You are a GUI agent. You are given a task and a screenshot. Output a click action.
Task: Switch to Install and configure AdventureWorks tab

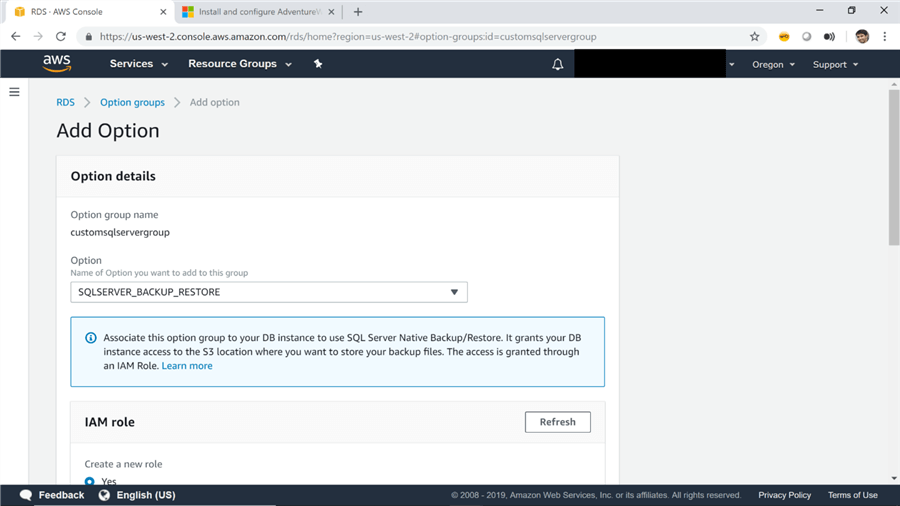tap(258, 11)
